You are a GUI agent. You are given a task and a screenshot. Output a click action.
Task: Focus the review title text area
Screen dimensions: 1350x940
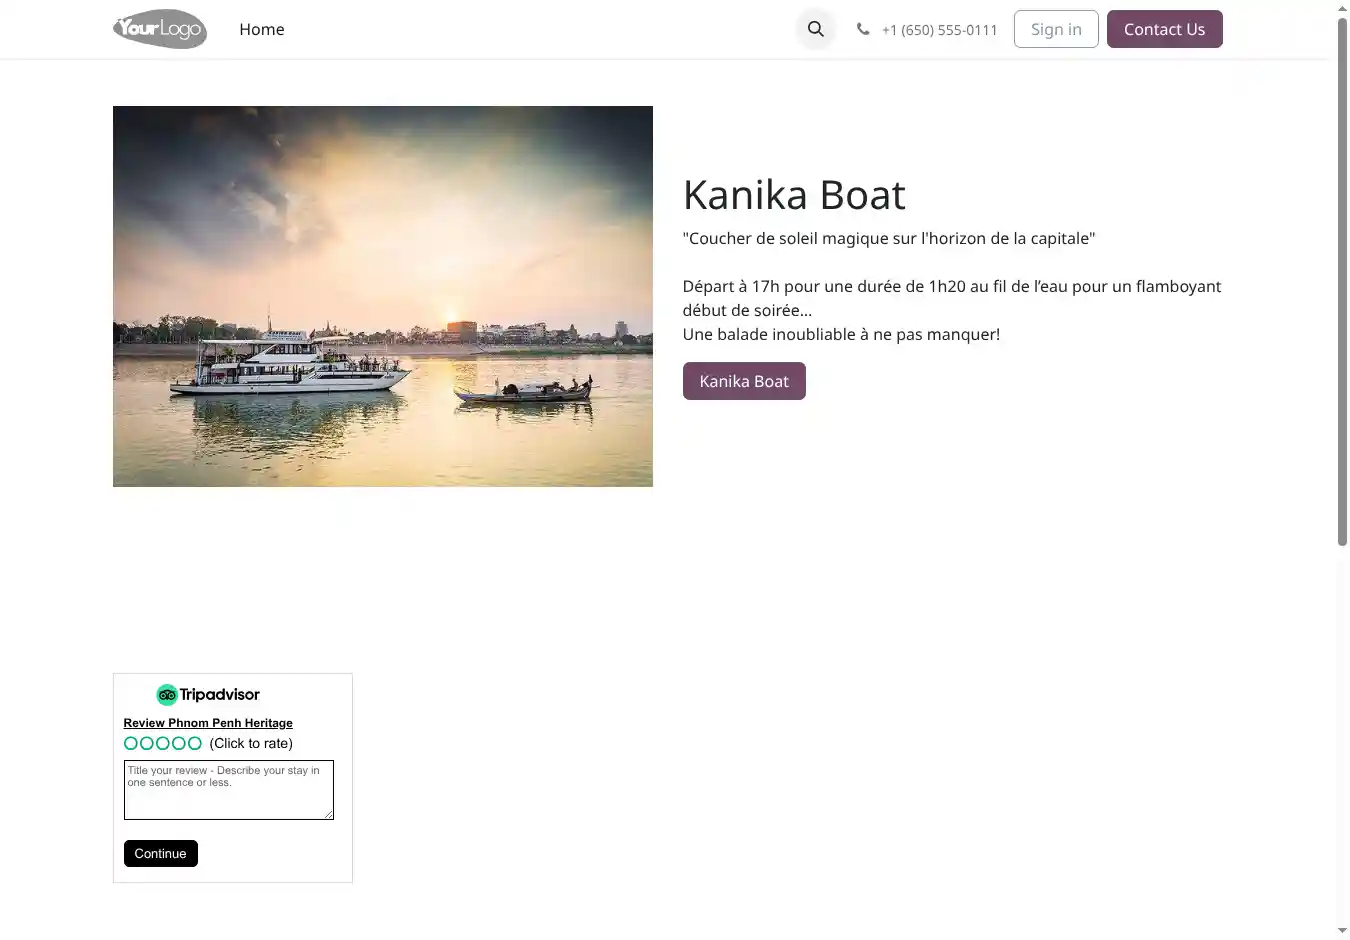[228, 790]
